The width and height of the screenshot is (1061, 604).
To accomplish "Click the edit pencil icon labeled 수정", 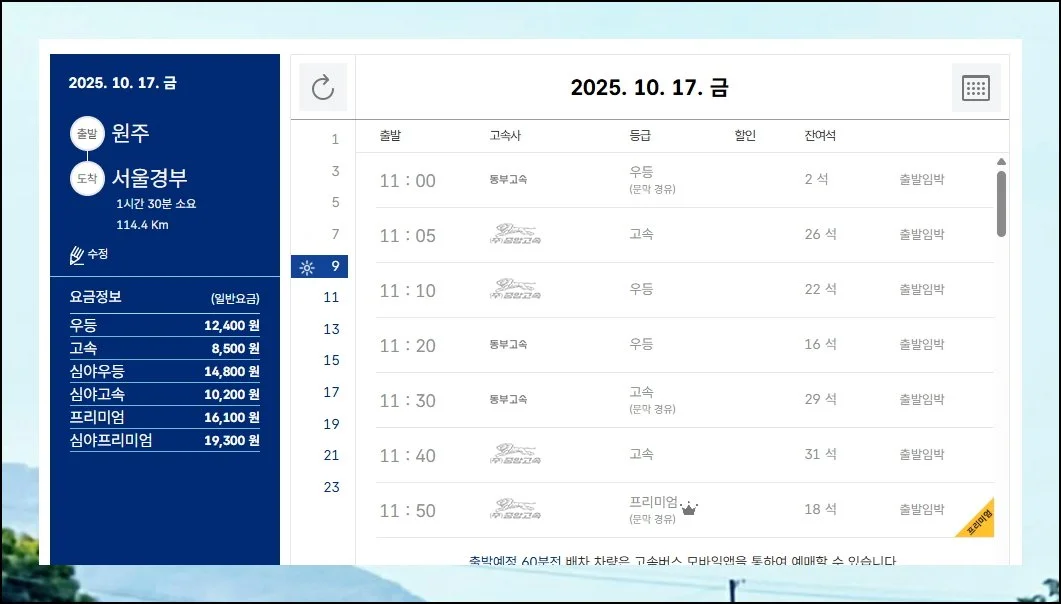I will click(77, 255).
